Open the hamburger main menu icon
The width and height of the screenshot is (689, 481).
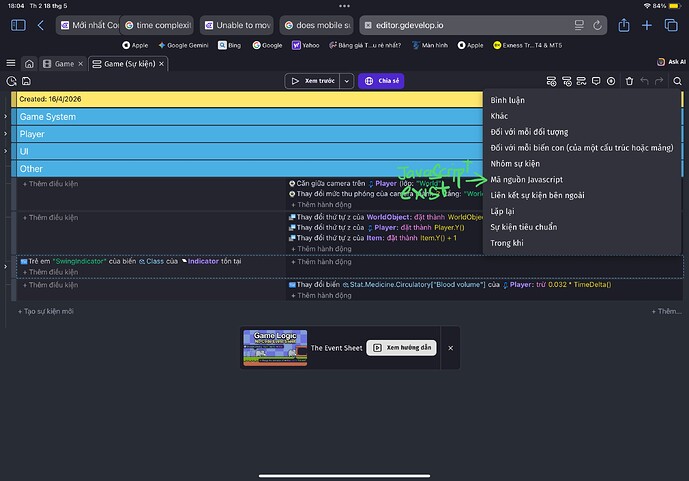pyautogui.click(x=11, y=63)
